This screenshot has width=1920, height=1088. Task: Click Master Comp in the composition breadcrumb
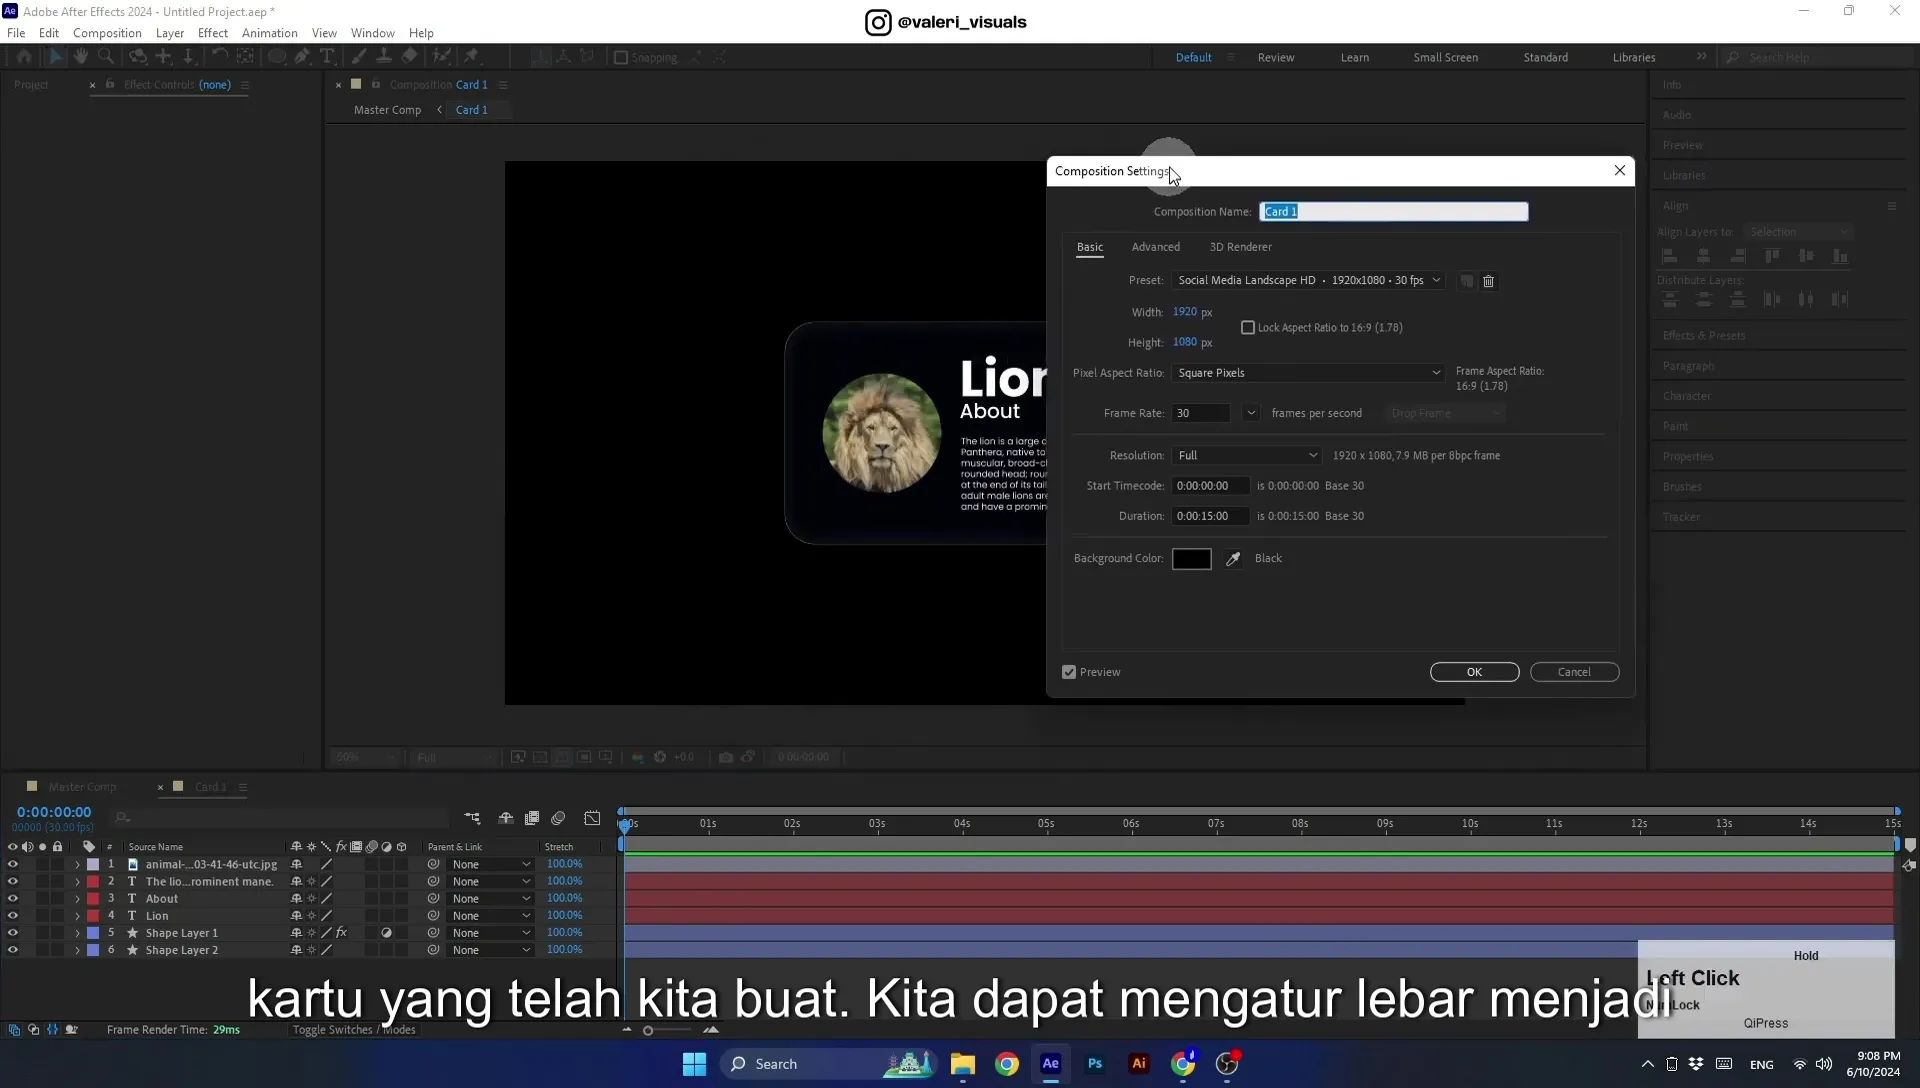tap(387, 110)
